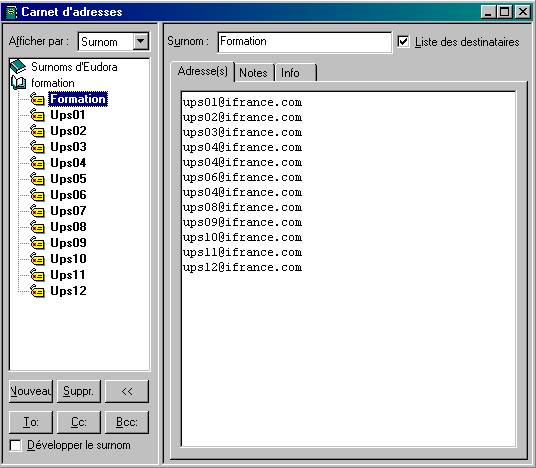Viewport: 536px width, 468px height.
Task: Open the Afficher par dropdown arrow
Action: 140,42
